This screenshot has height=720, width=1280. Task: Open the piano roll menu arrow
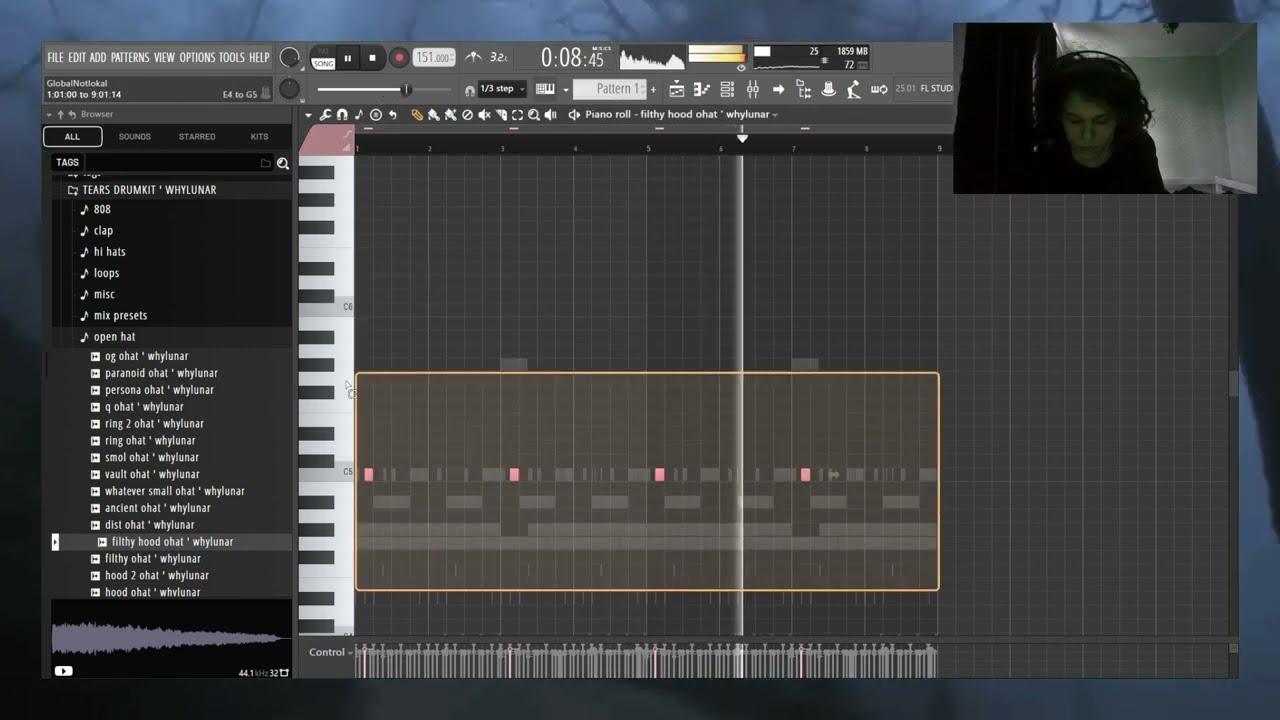click(x=308, y=115)
